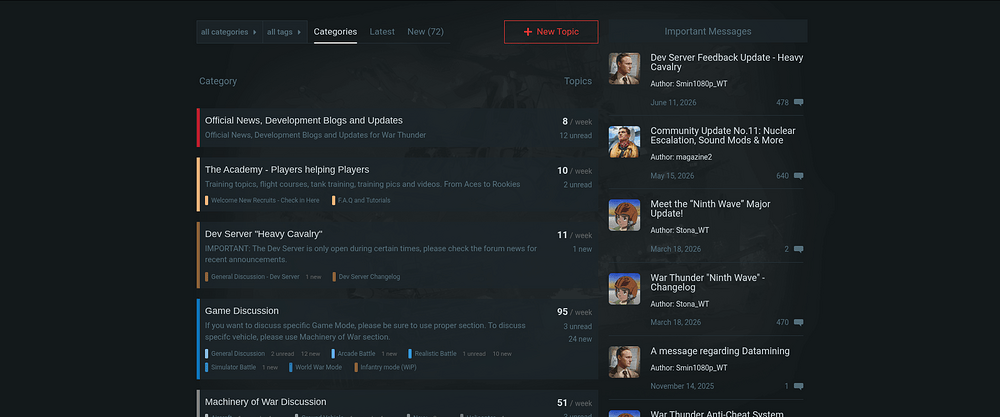This screenshot has height=417, width=1000.
Task: Click 10 new beside Realistic Battle
Action: click(502, 354)
